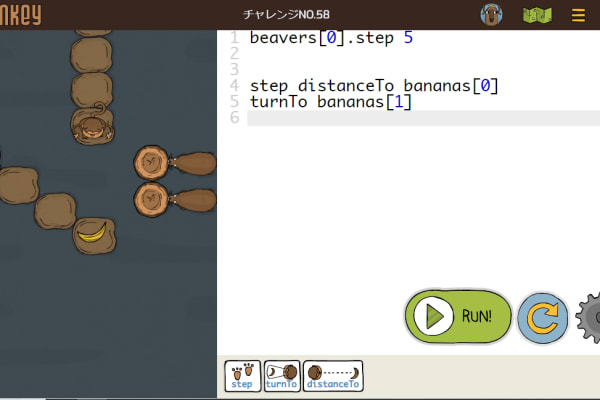Click the monkey character on the stone
This screenshot has width=600, height=400.
pos(92,125)
